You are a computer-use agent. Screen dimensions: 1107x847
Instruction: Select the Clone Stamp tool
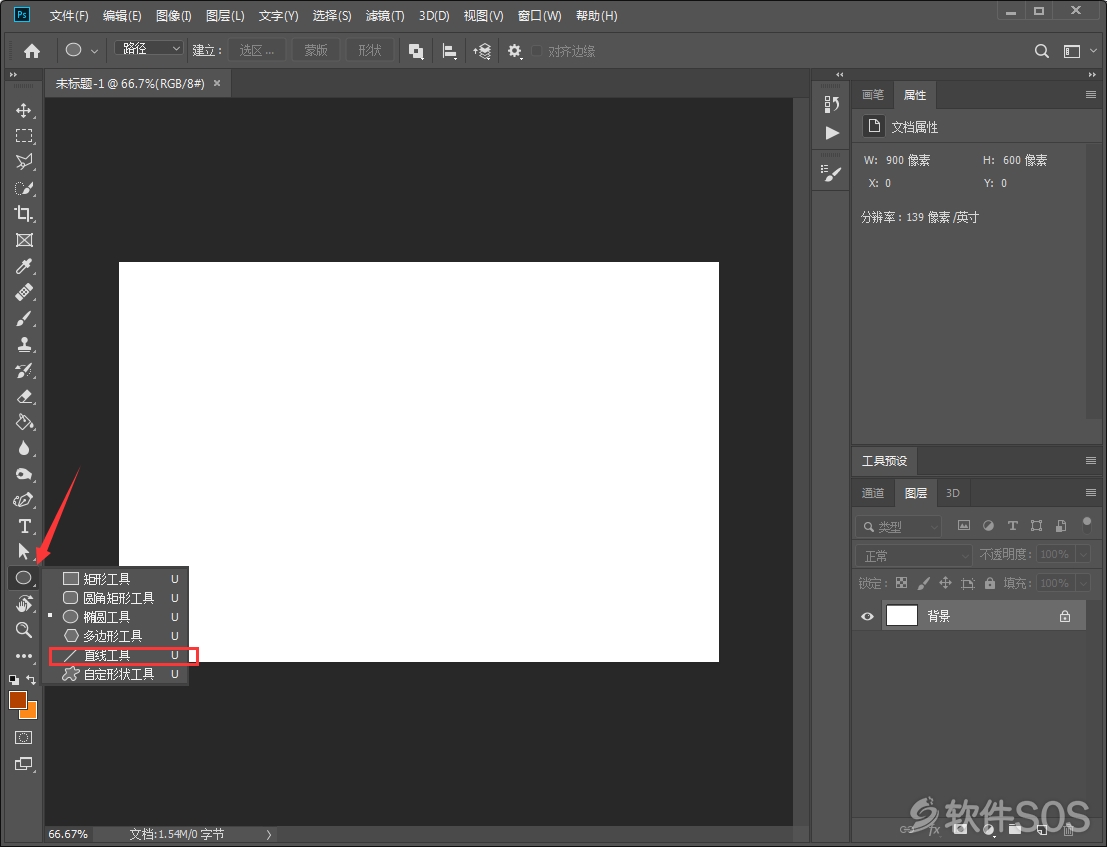click(x=24, y=344)
